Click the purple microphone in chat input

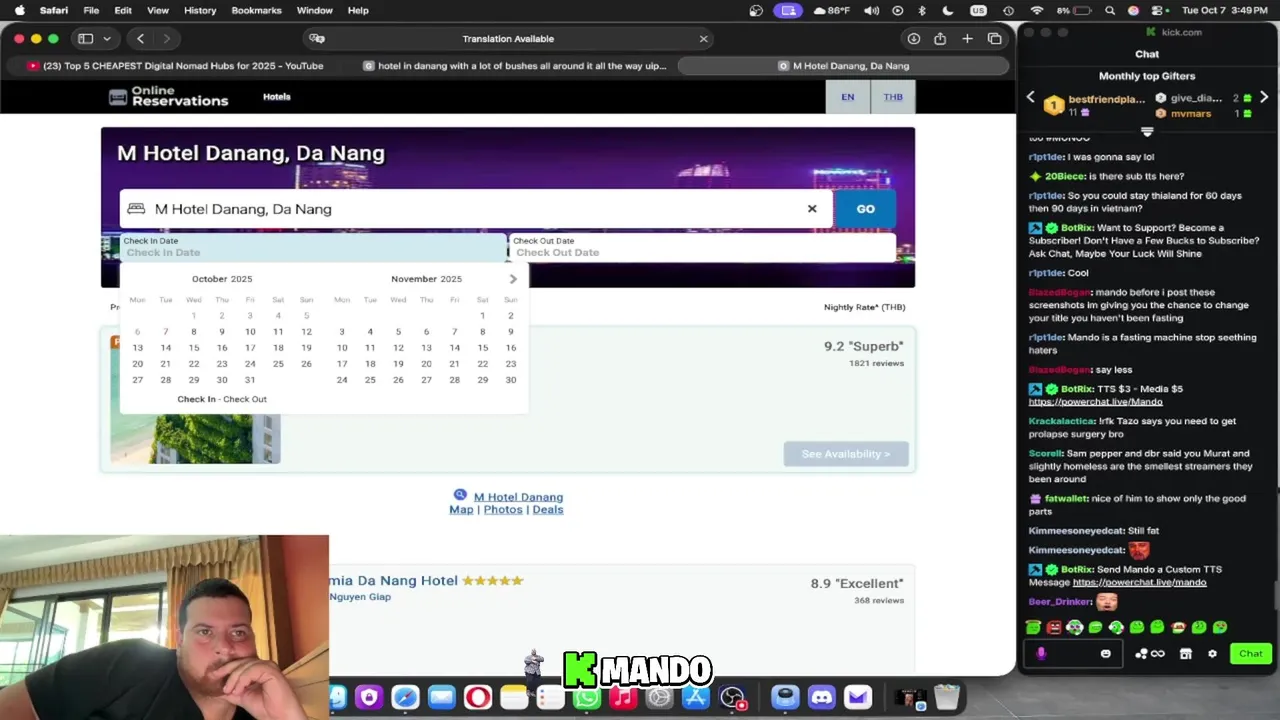point(1041,654)
